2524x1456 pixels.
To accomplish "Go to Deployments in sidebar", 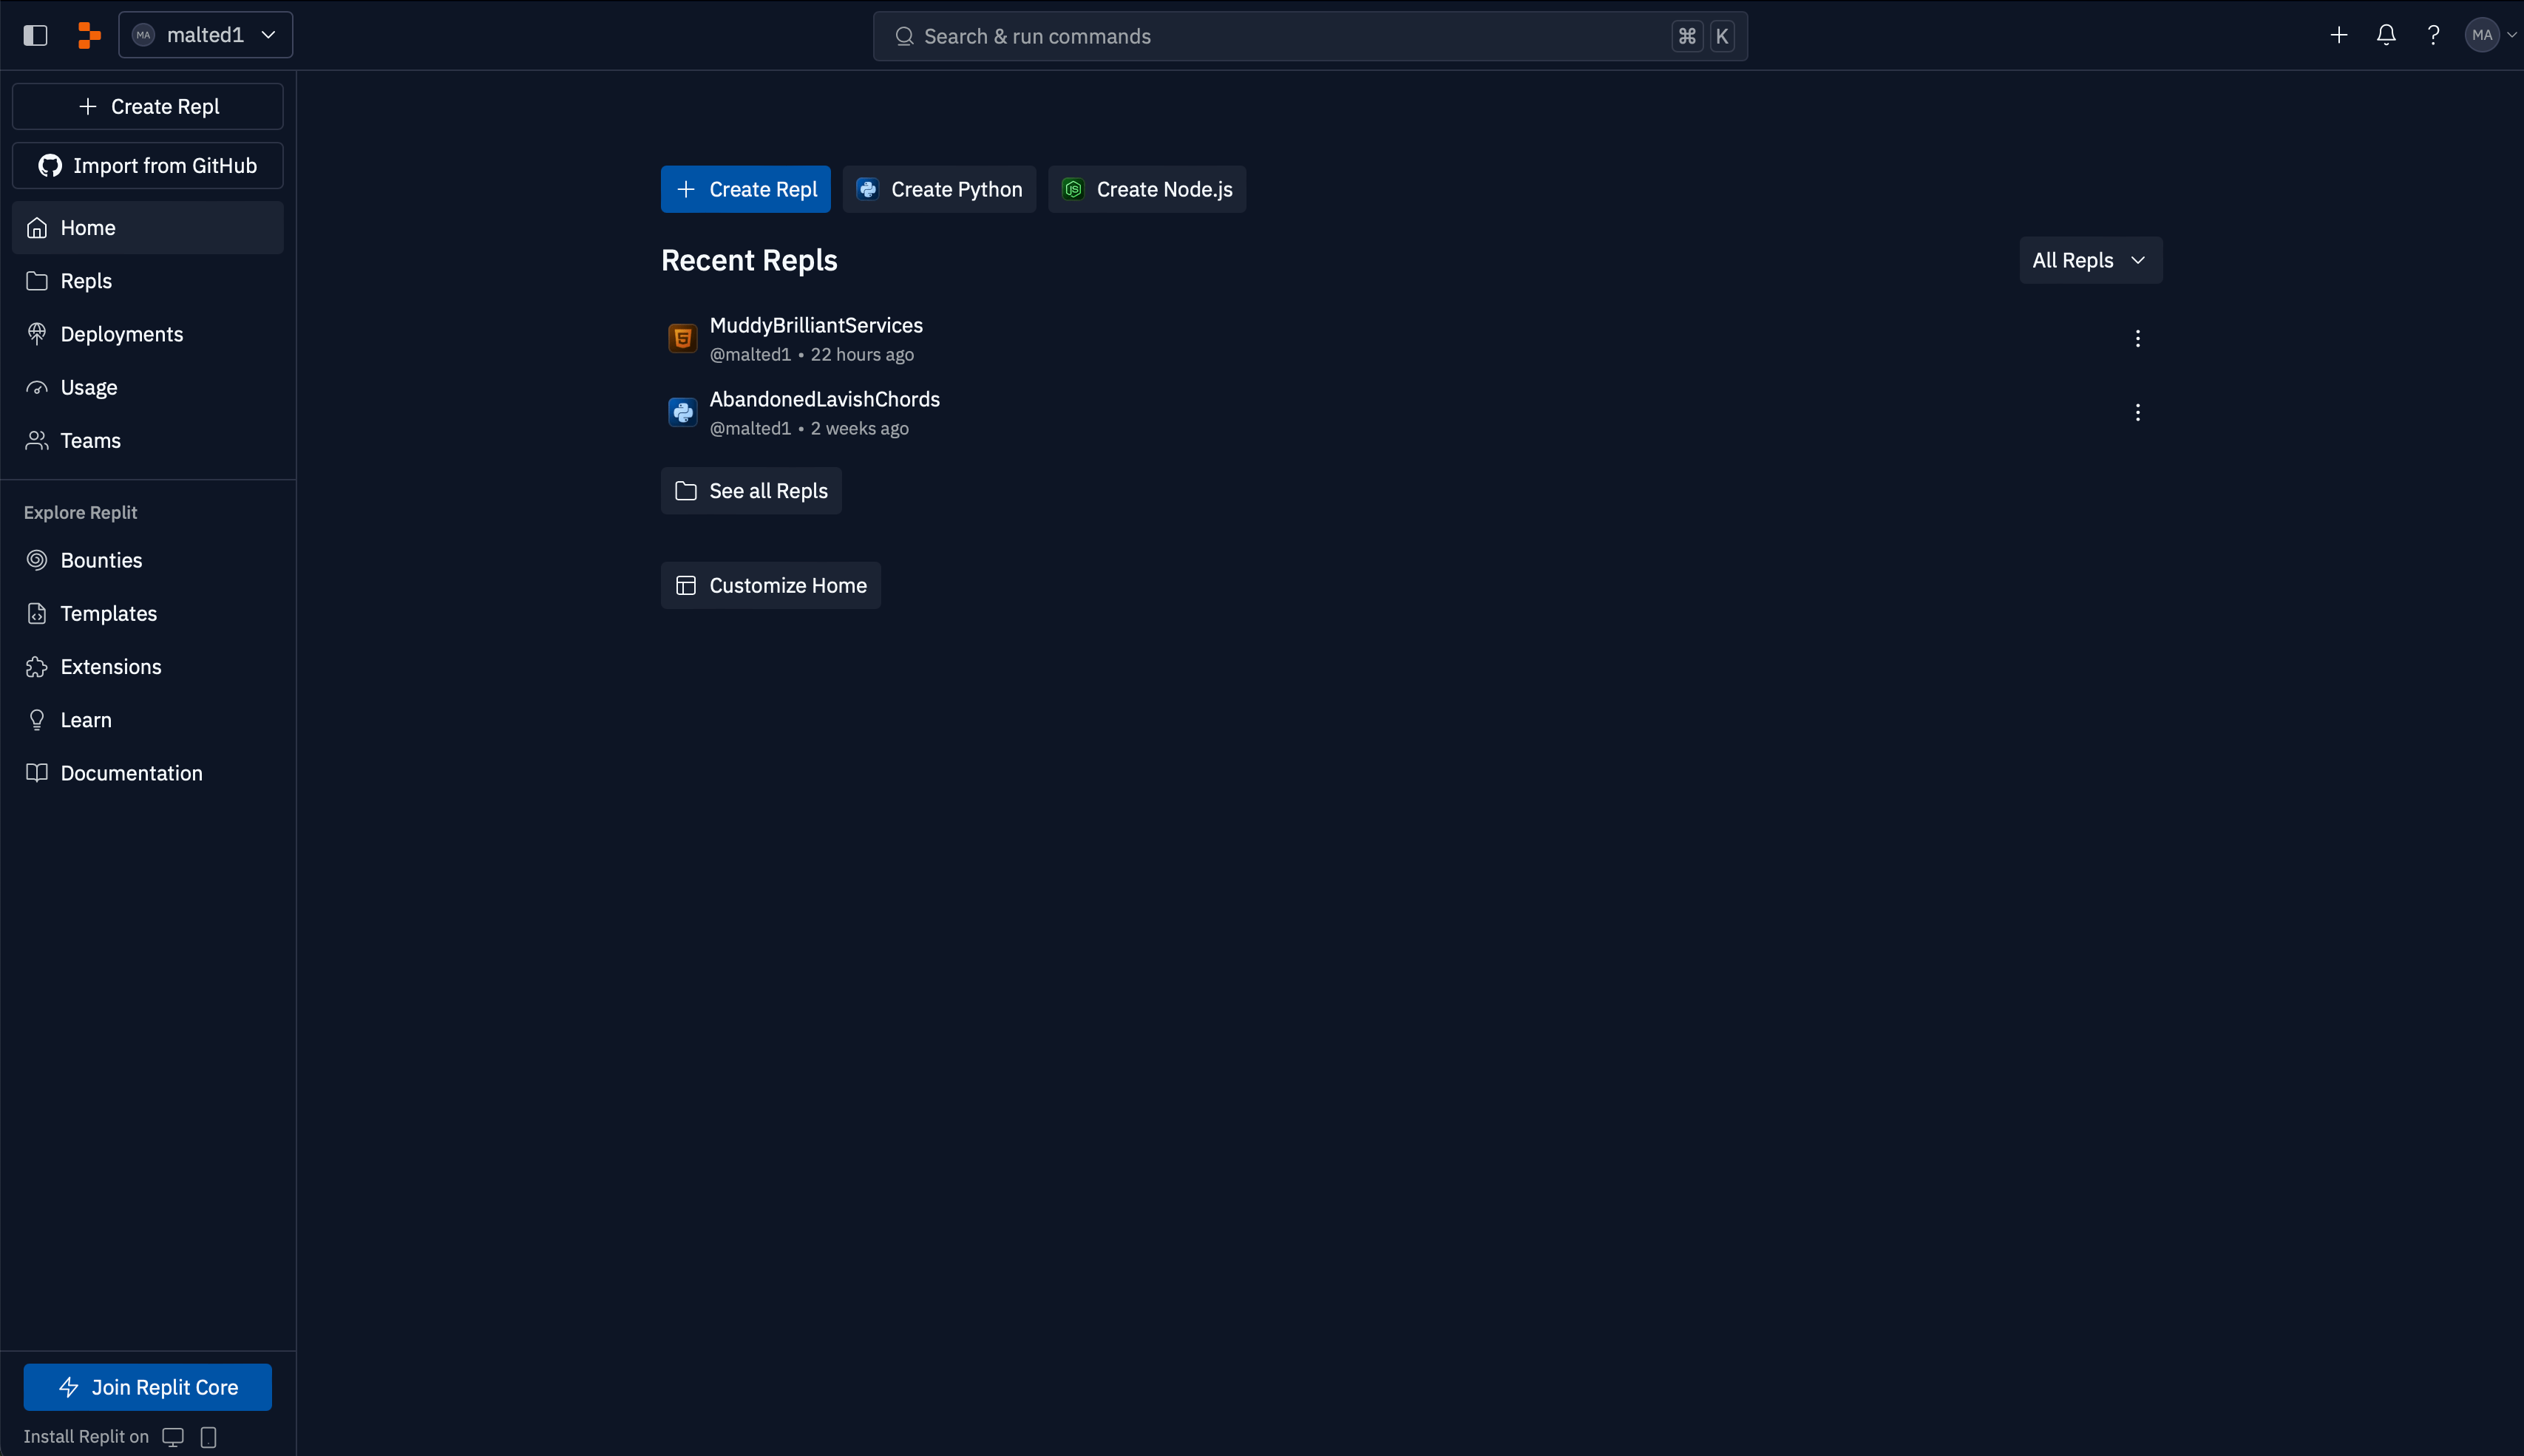I will point(121,334).
